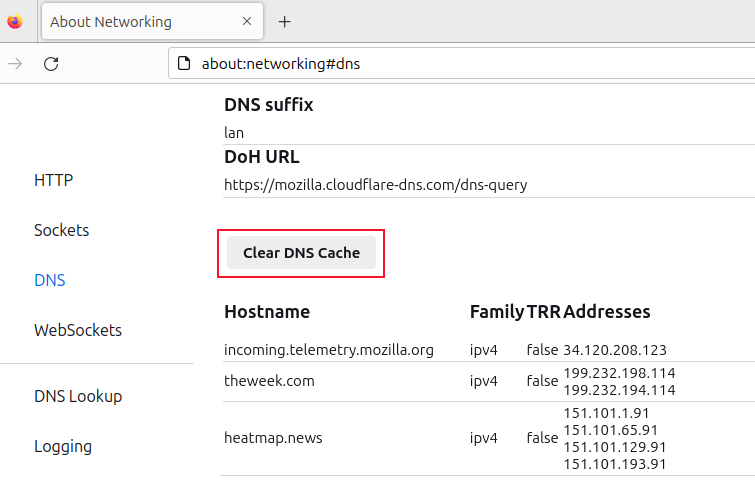
Task: Click the heatmap.news hostname row
Action: click(274, 438)
